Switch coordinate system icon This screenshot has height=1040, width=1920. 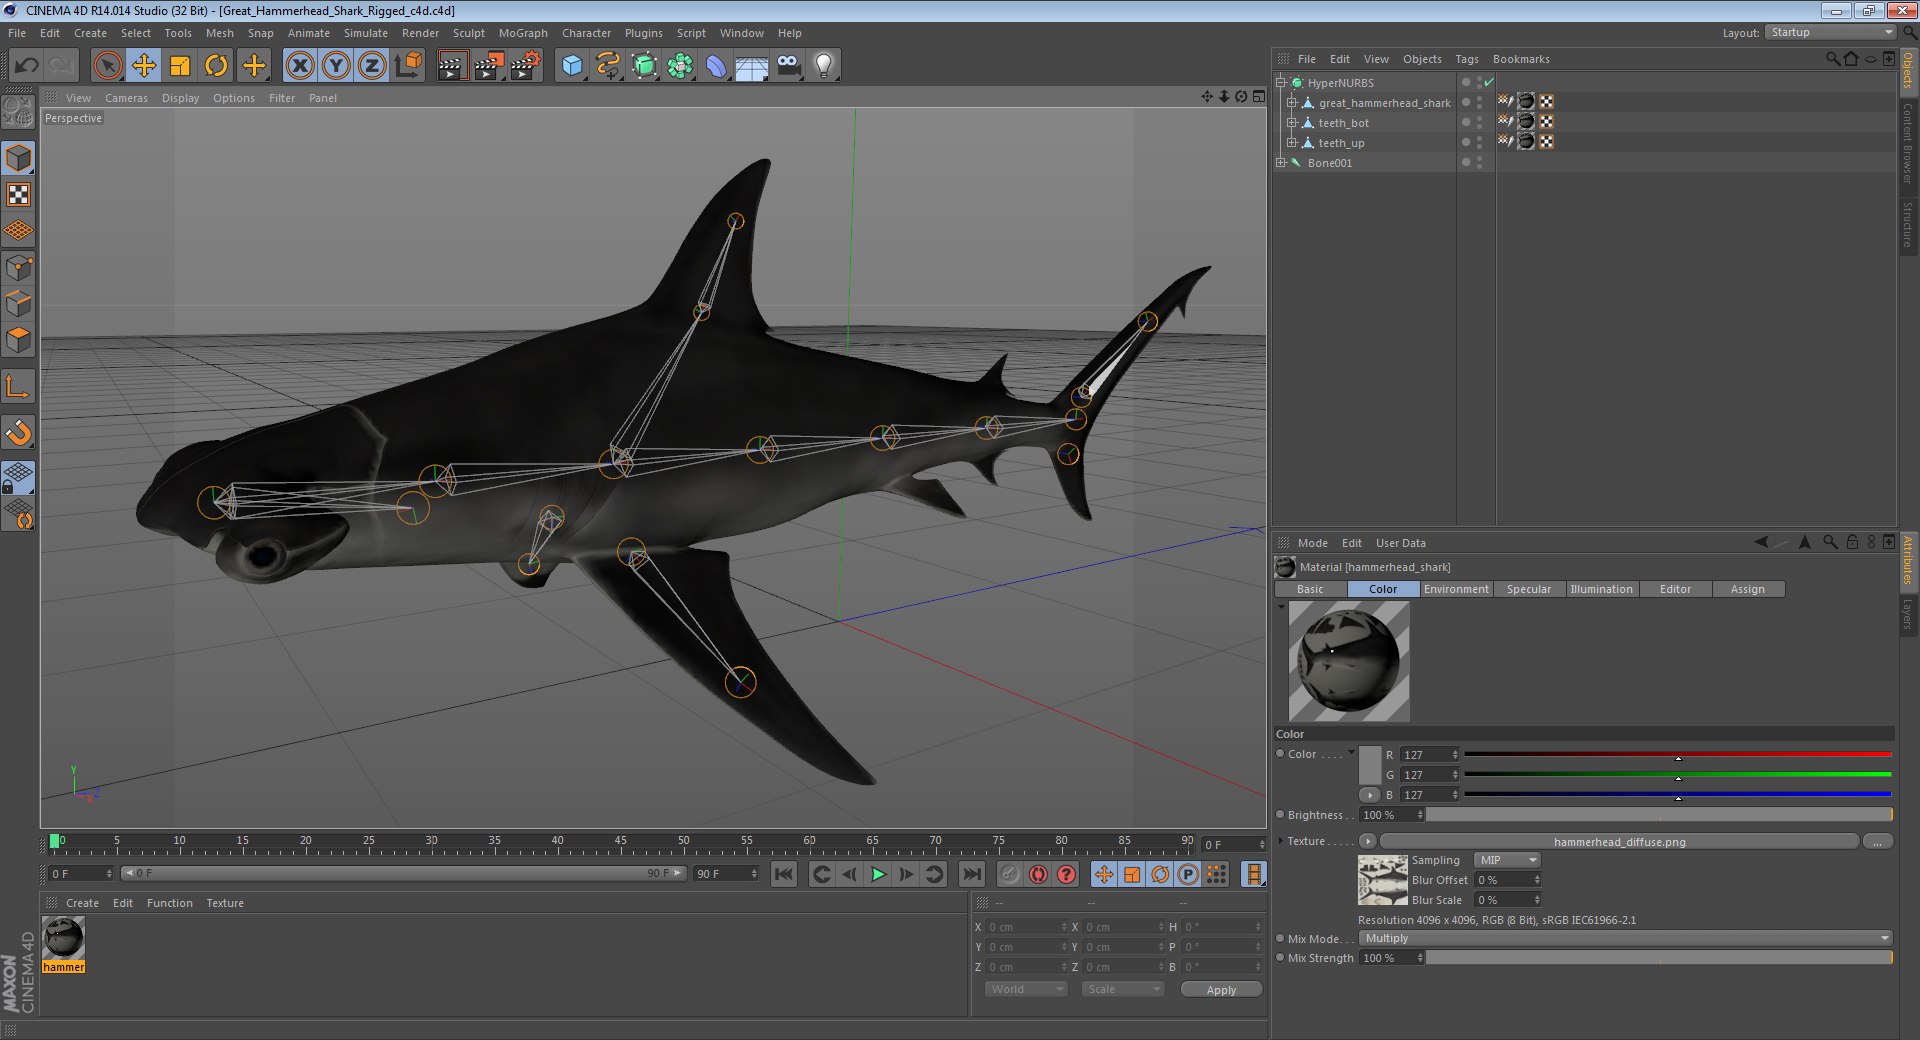coord(408,66)
